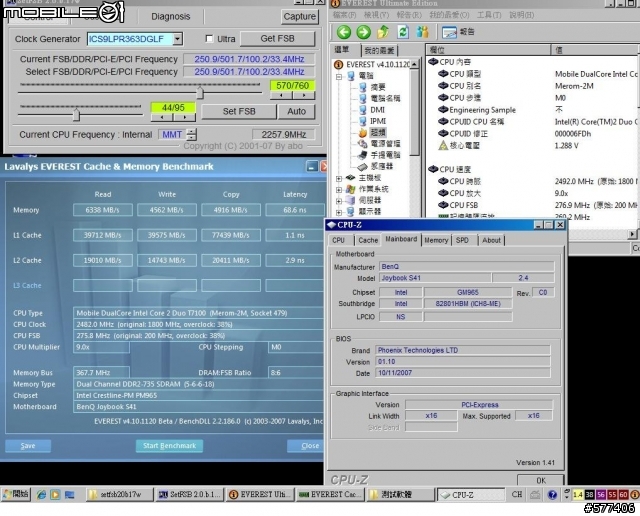Switch to the SPD tab in CPU-Z
The height and width of the screenshot is (516, 640).
click(462, 240)
